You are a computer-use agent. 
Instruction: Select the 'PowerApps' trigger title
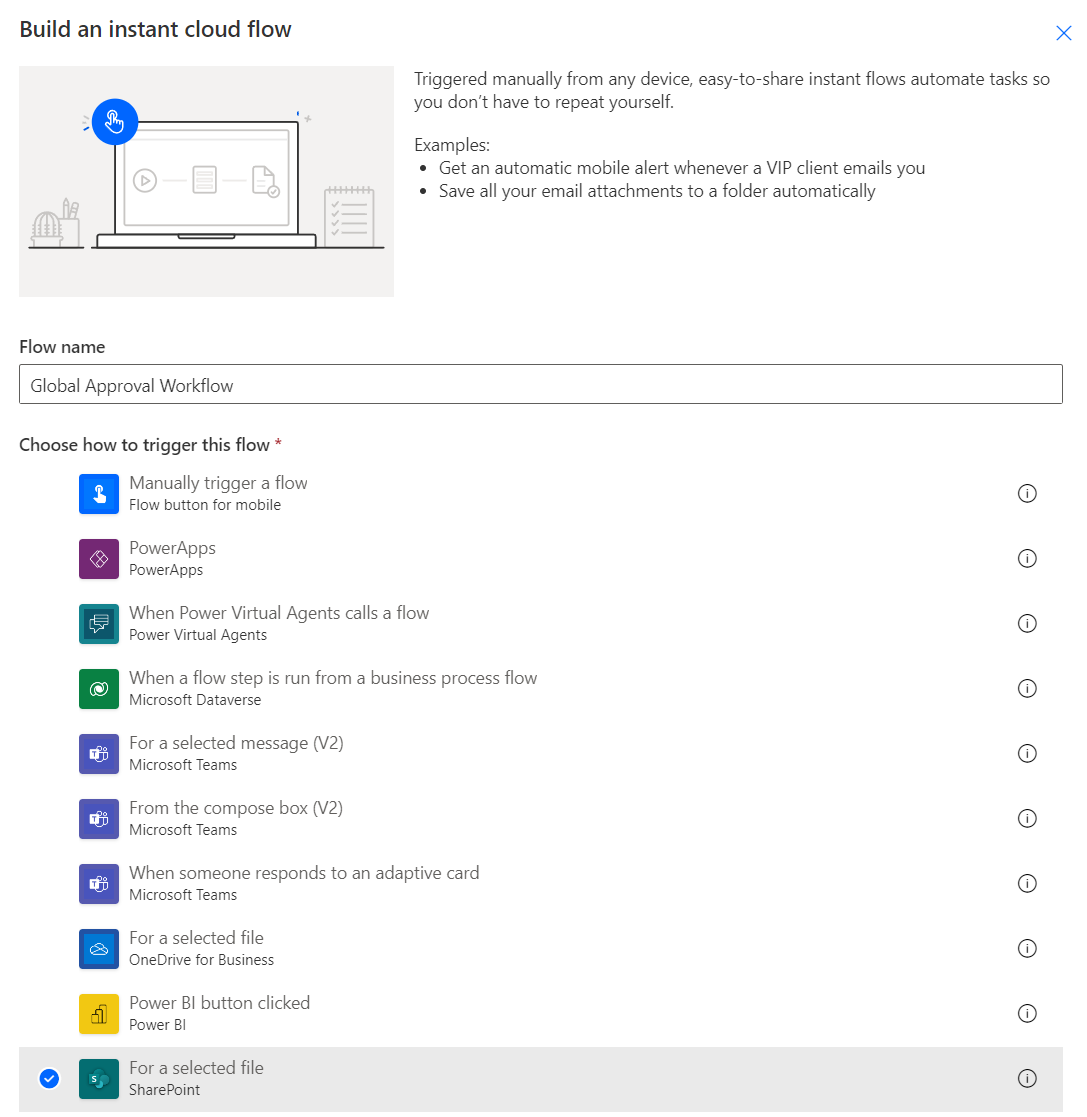coord(172,548)
